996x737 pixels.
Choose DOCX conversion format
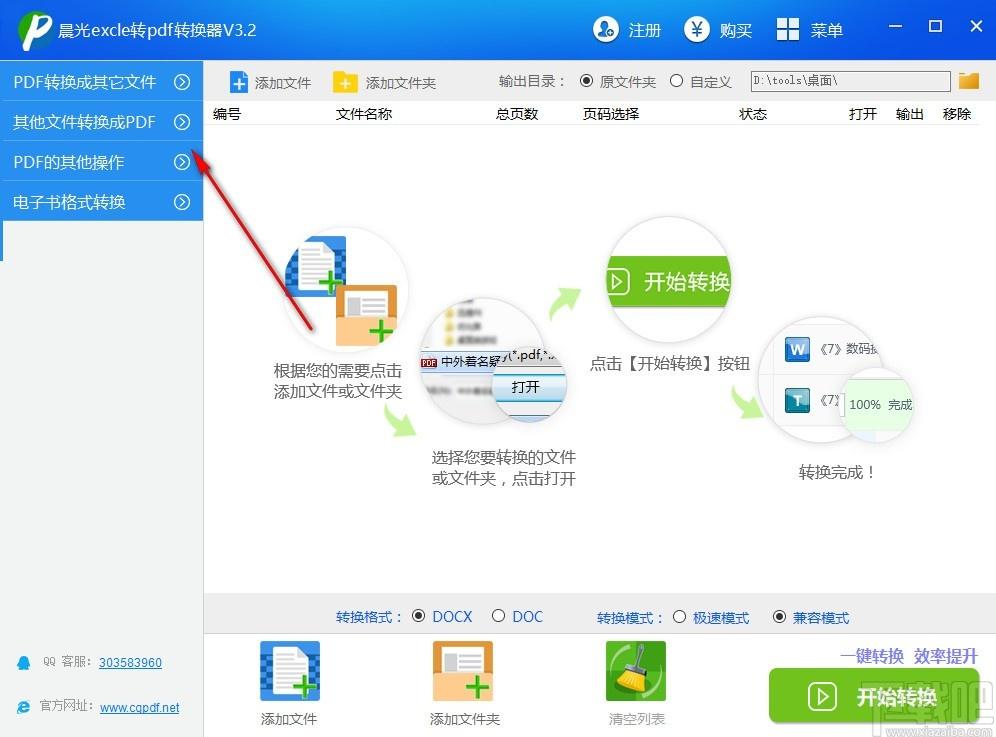418,616
